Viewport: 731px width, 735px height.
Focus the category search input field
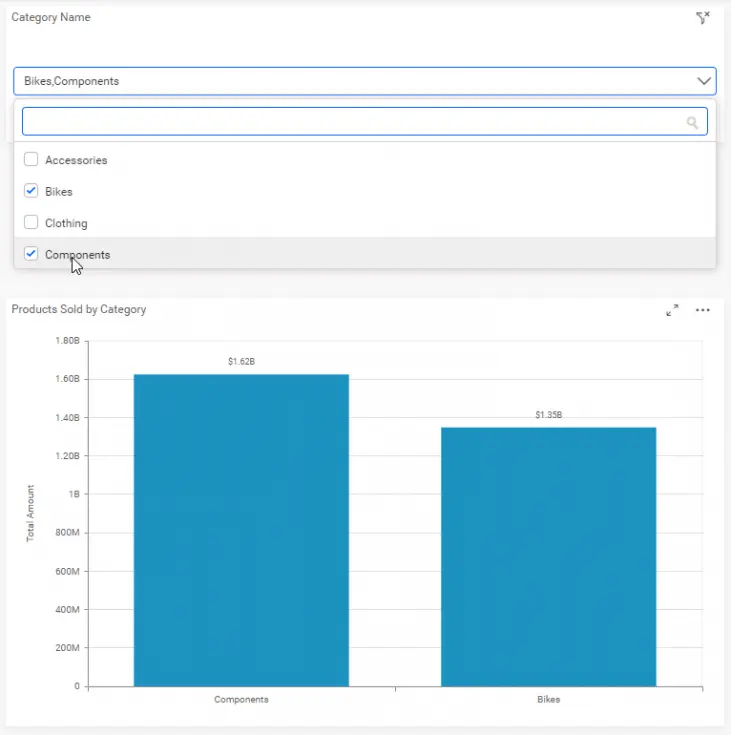(350, 122)
